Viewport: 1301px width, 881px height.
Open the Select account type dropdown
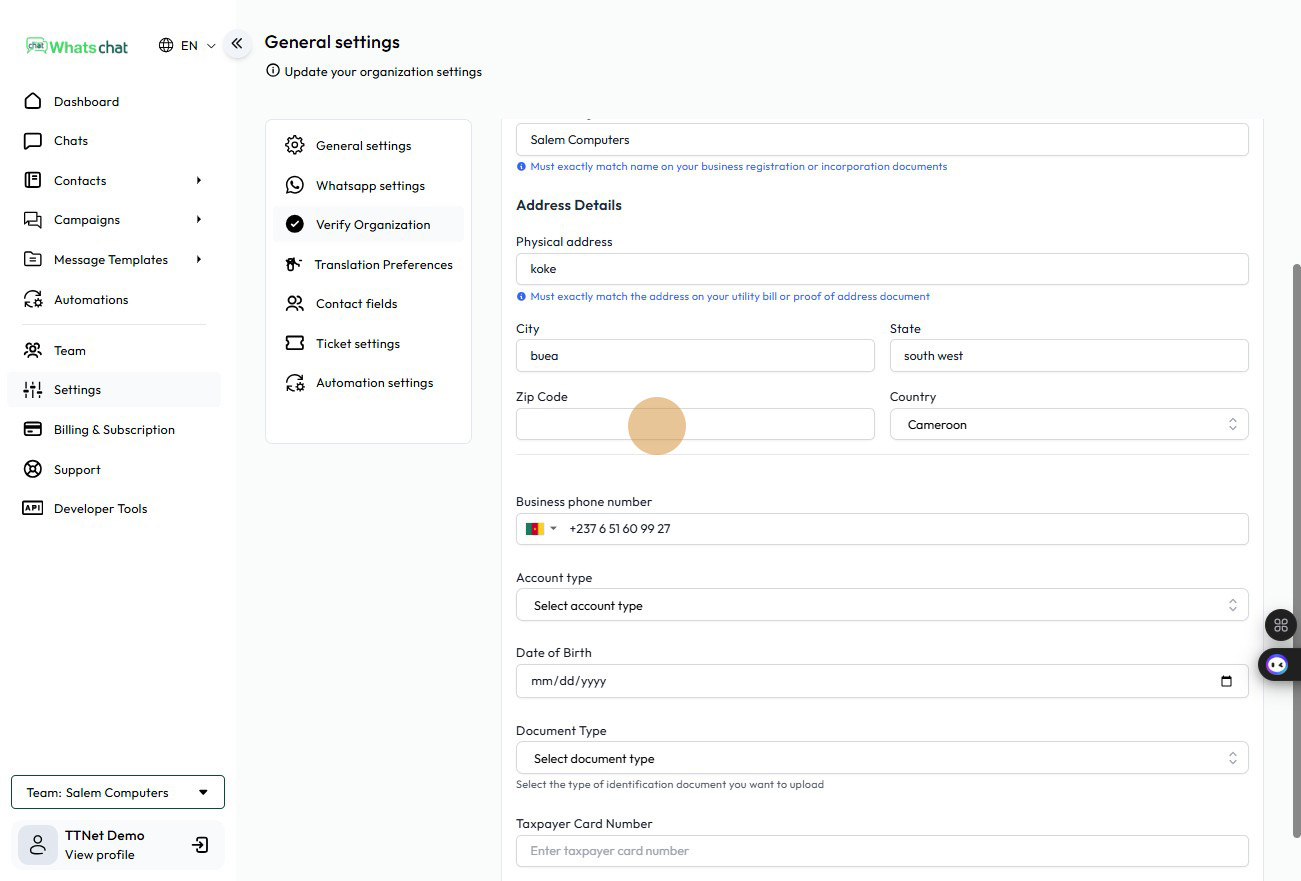coord(881,605)
